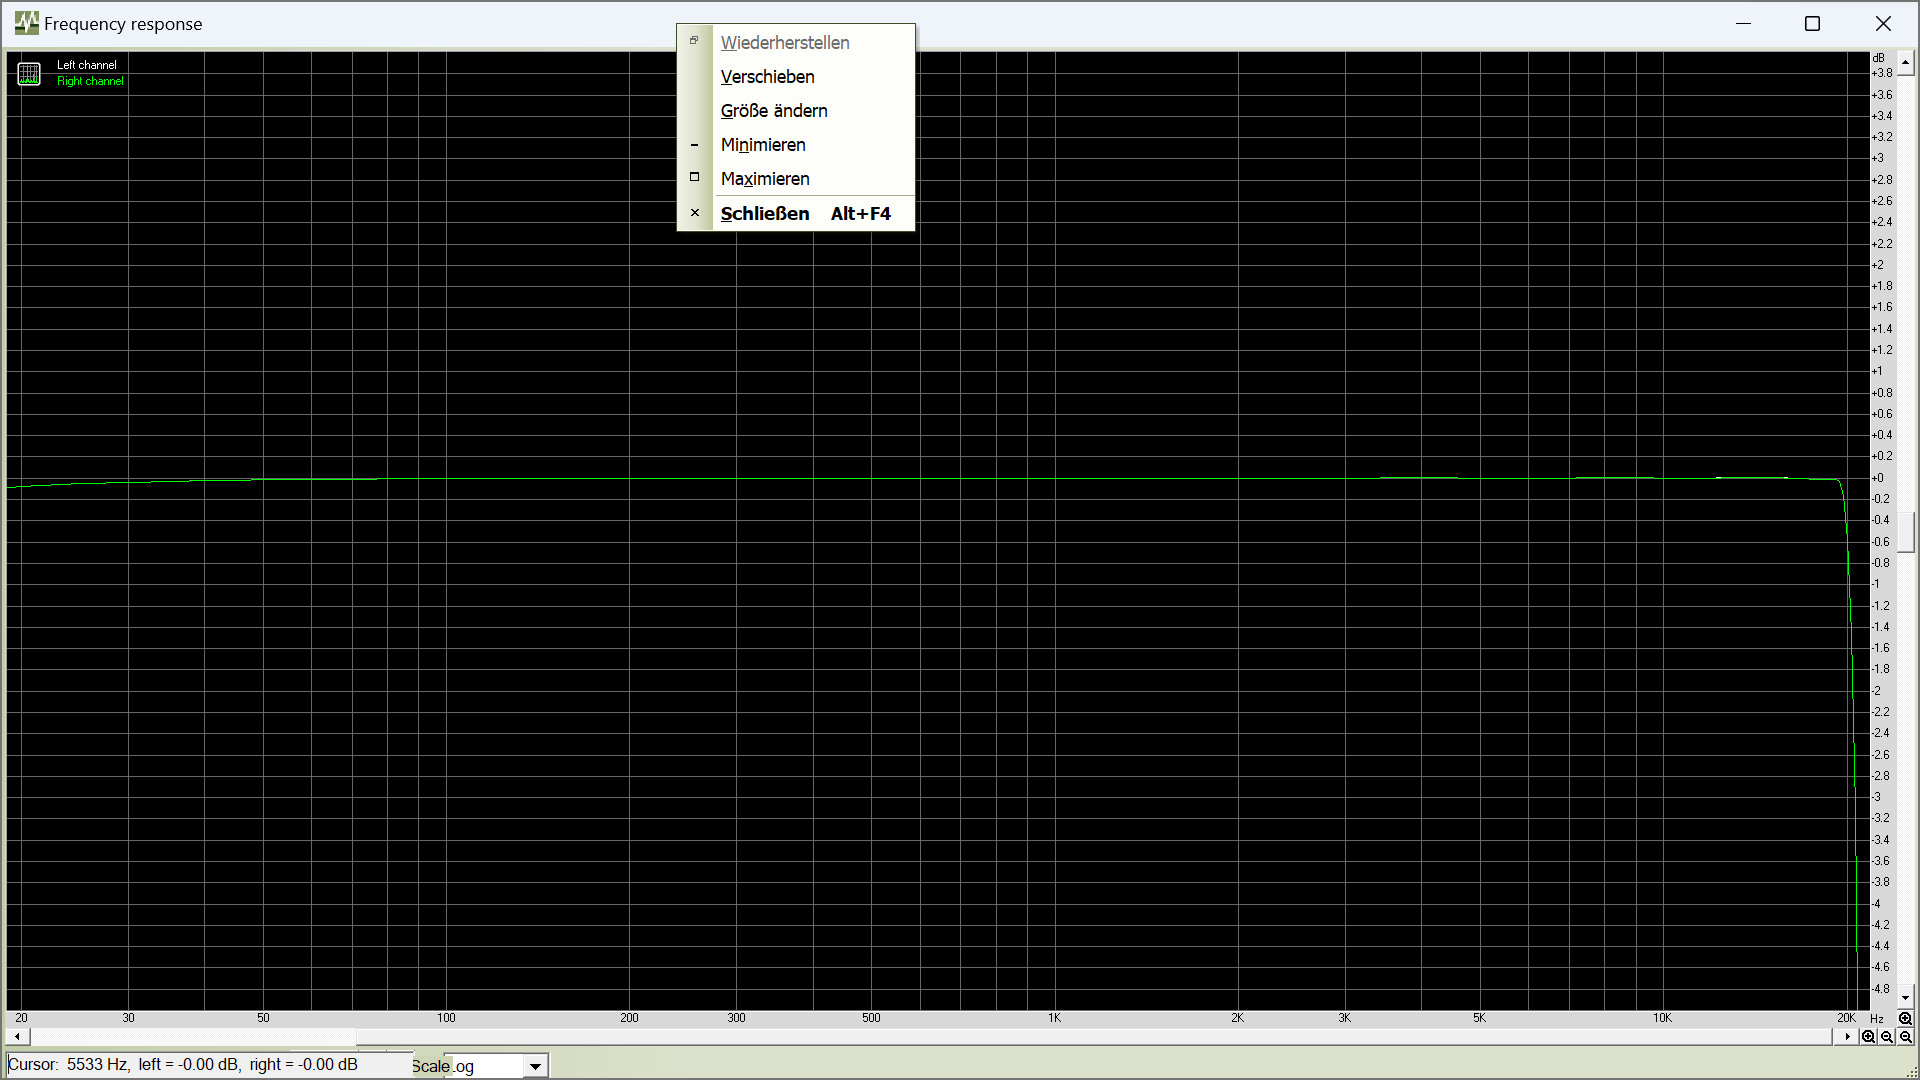Click the right arrow of the horizontal scrollbar
Screen dimensions: 1920x1080
pyautogui.click(x=1848, y=1036)
